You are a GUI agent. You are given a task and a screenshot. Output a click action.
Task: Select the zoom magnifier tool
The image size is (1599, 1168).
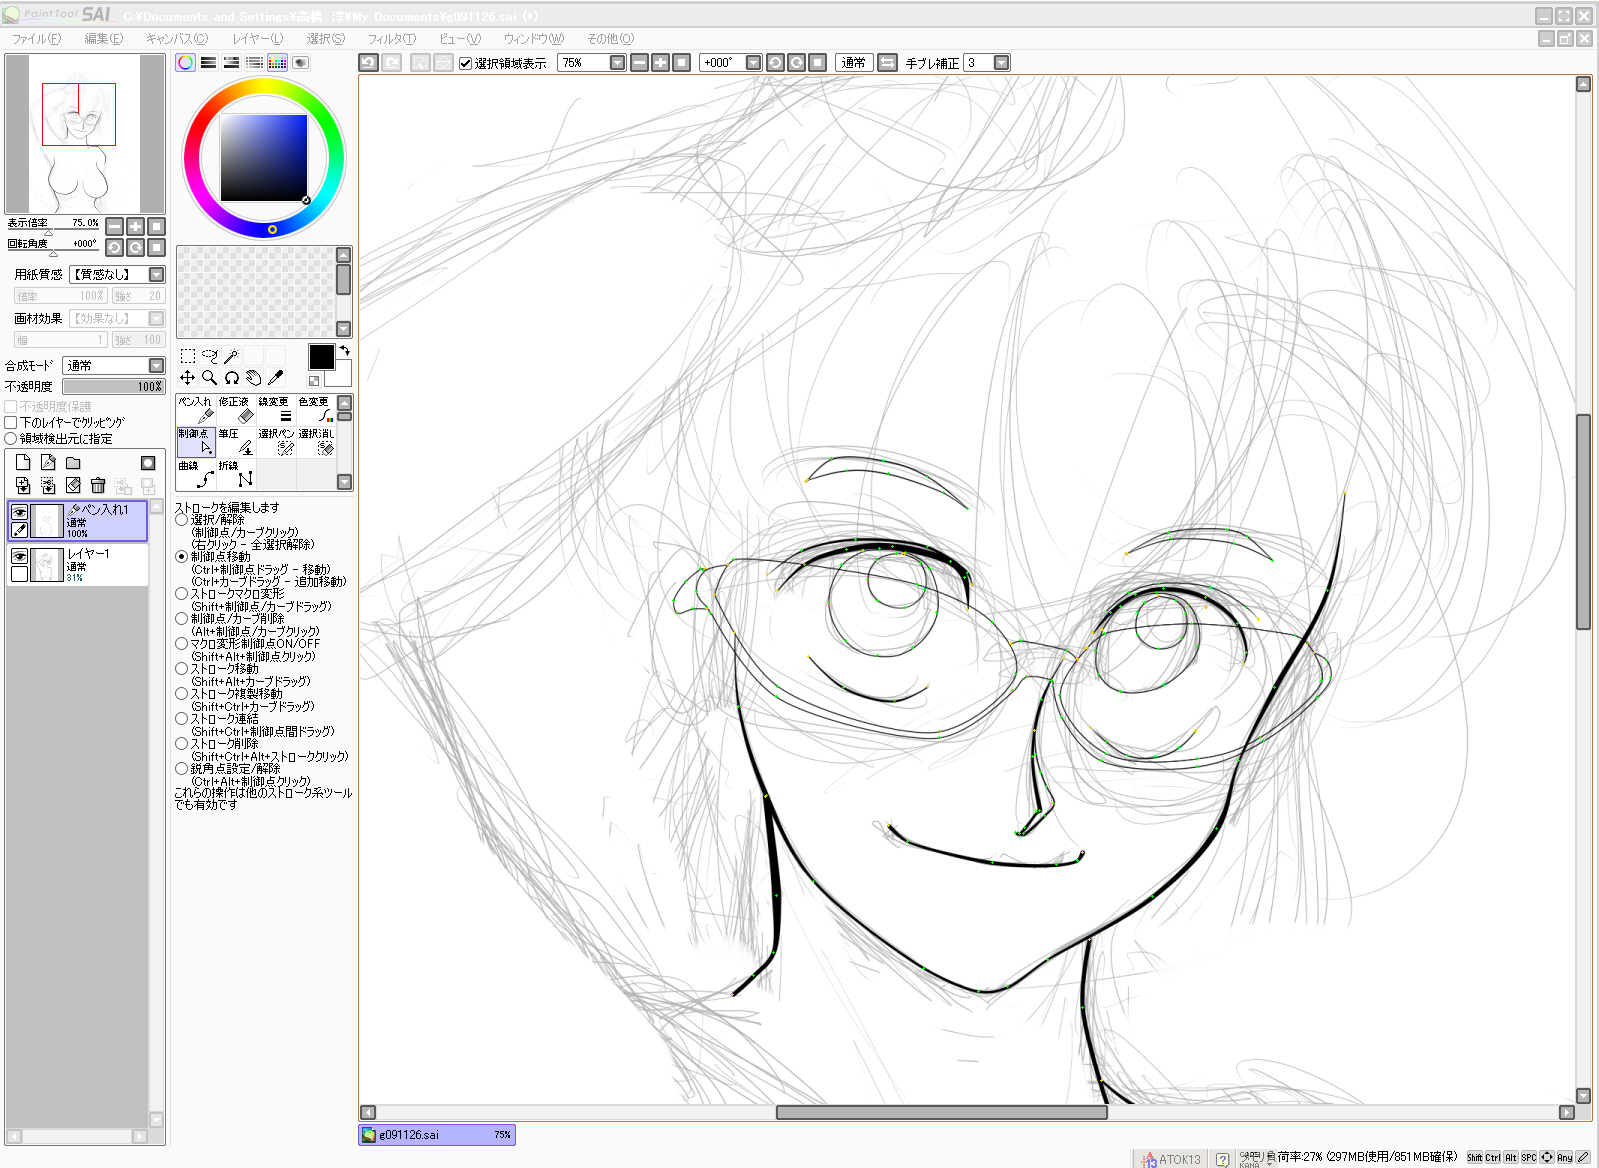[209, 378]
